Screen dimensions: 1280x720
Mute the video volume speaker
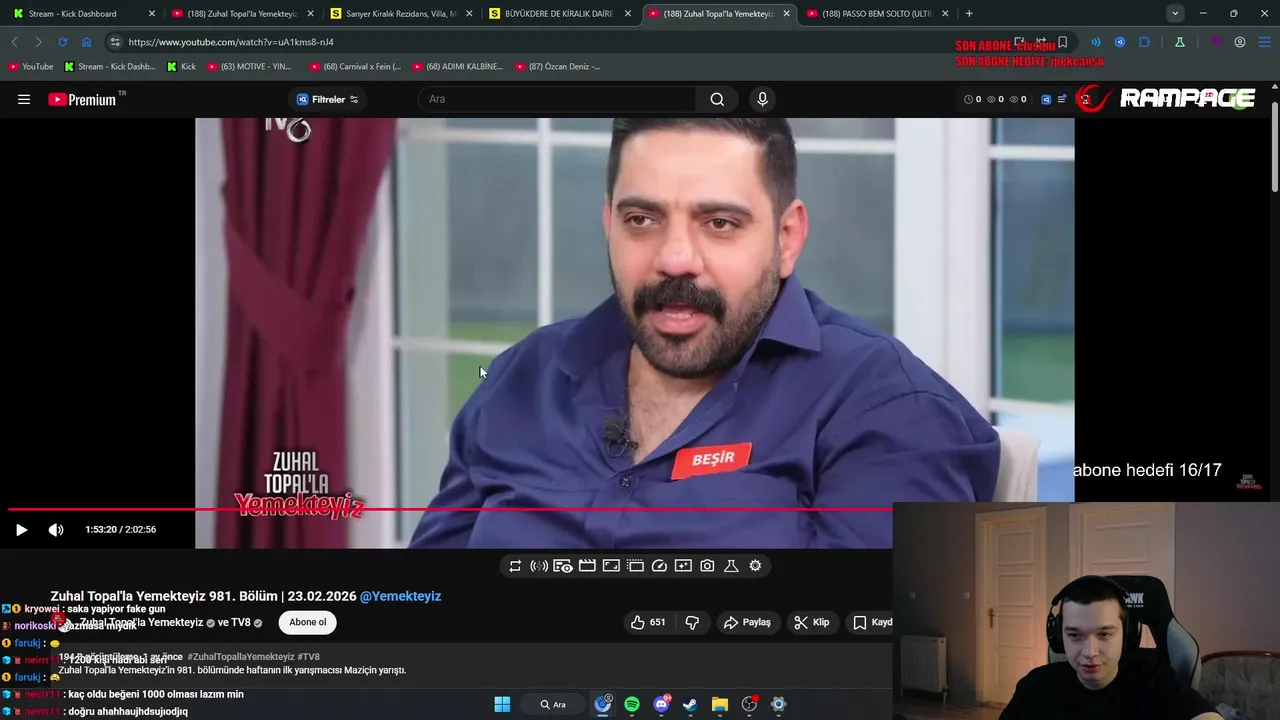pos(56,530)
